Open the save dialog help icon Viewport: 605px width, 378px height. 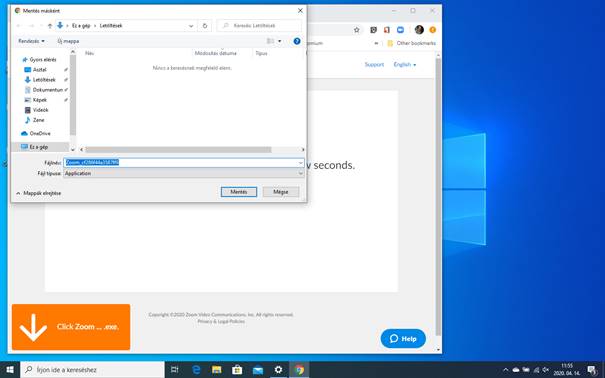click(297, 41)
